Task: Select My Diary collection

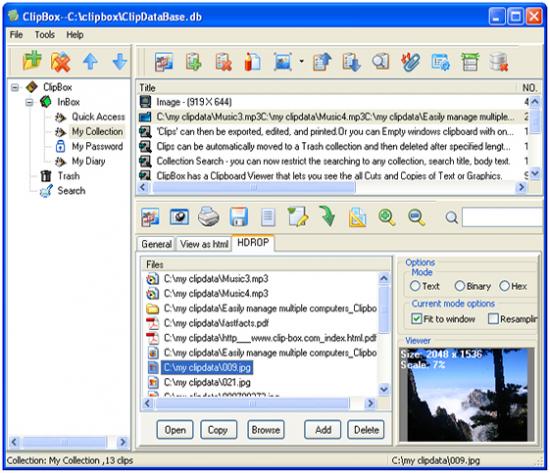Action: click(88, 161)
